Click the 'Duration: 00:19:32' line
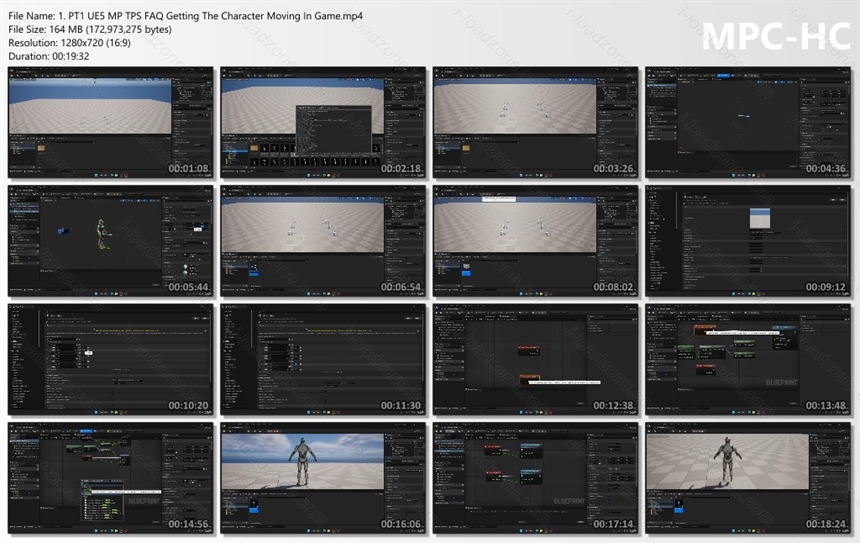860x543 pixels. [x=49, y=56]
